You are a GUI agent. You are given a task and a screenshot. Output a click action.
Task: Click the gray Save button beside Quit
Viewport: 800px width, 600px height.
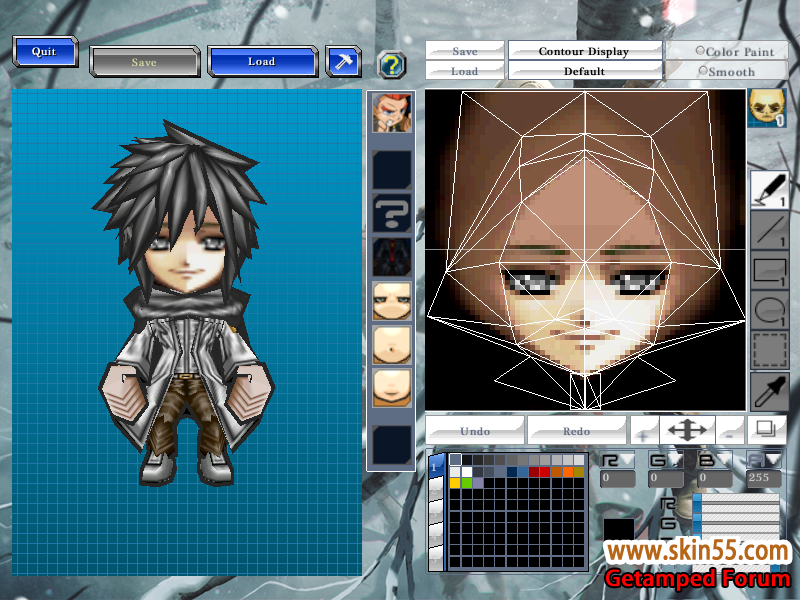pos(144,62)
